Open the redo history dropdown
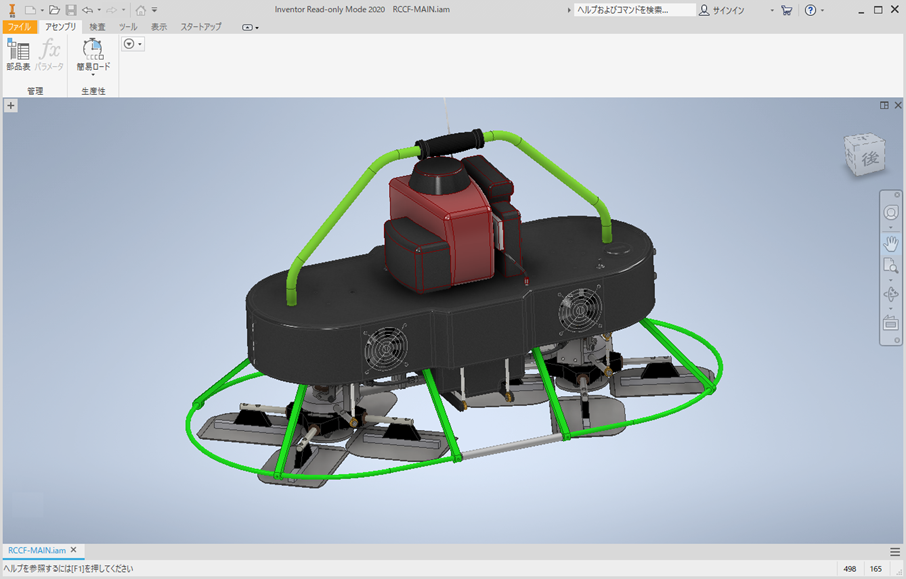906x579 pixels. [x=123, y=10]
